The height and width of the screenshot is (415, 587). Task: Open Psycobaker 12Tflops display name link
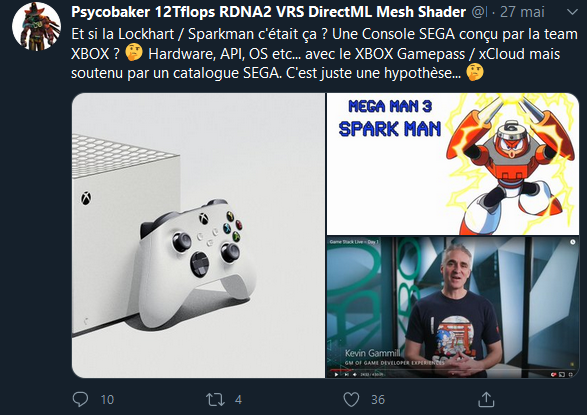point(268,12)
